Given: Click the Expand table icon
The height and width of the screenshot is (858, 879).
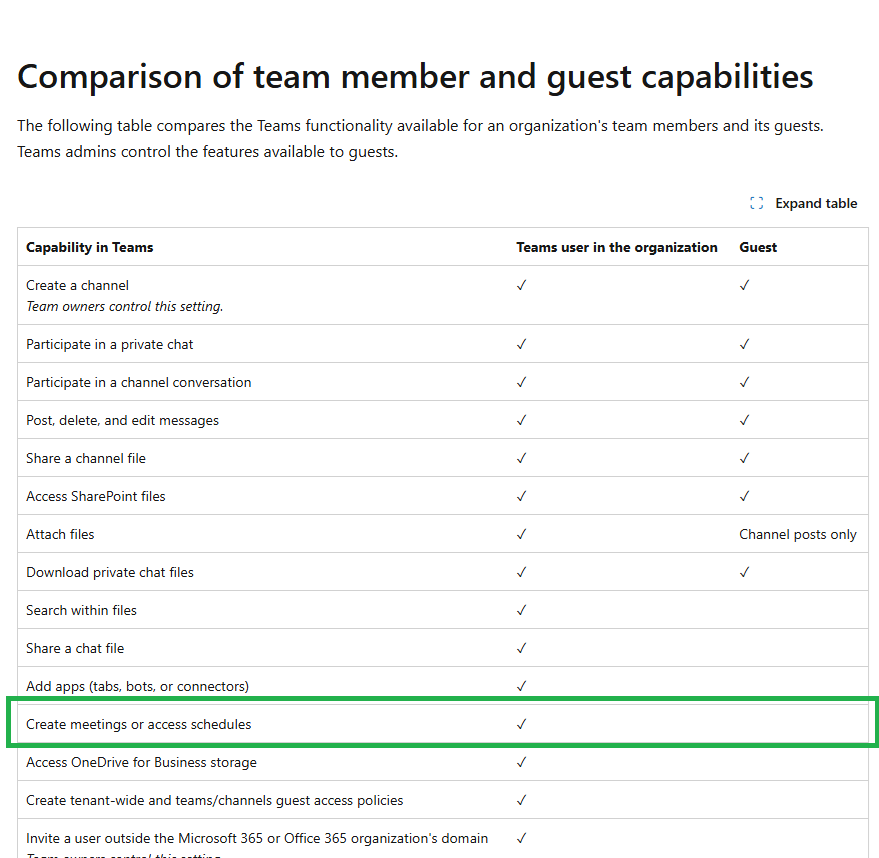Looking at the screenshot, I should [x=757, y=203].
